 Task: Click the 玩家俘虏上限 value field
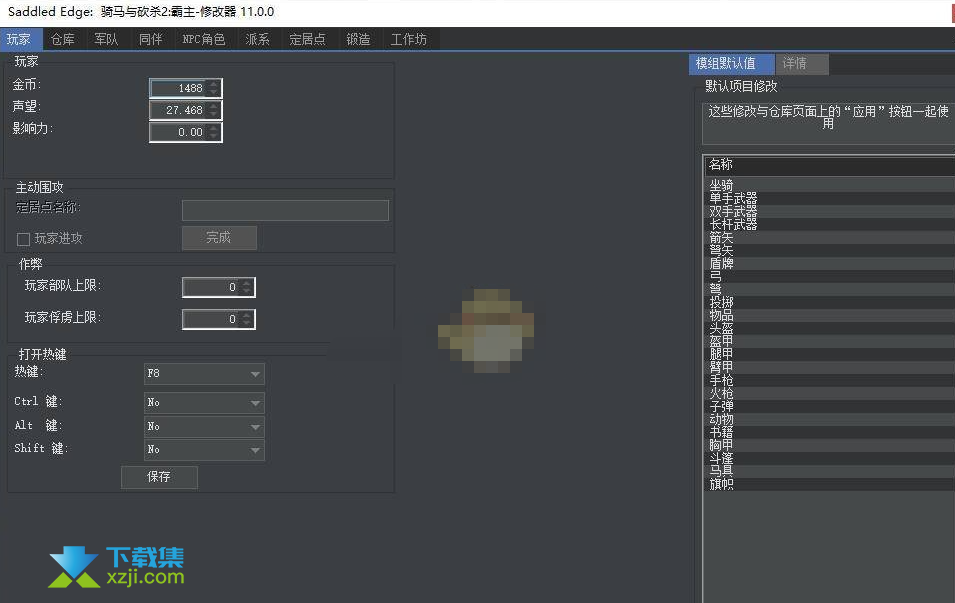click(x=211, y=319)
